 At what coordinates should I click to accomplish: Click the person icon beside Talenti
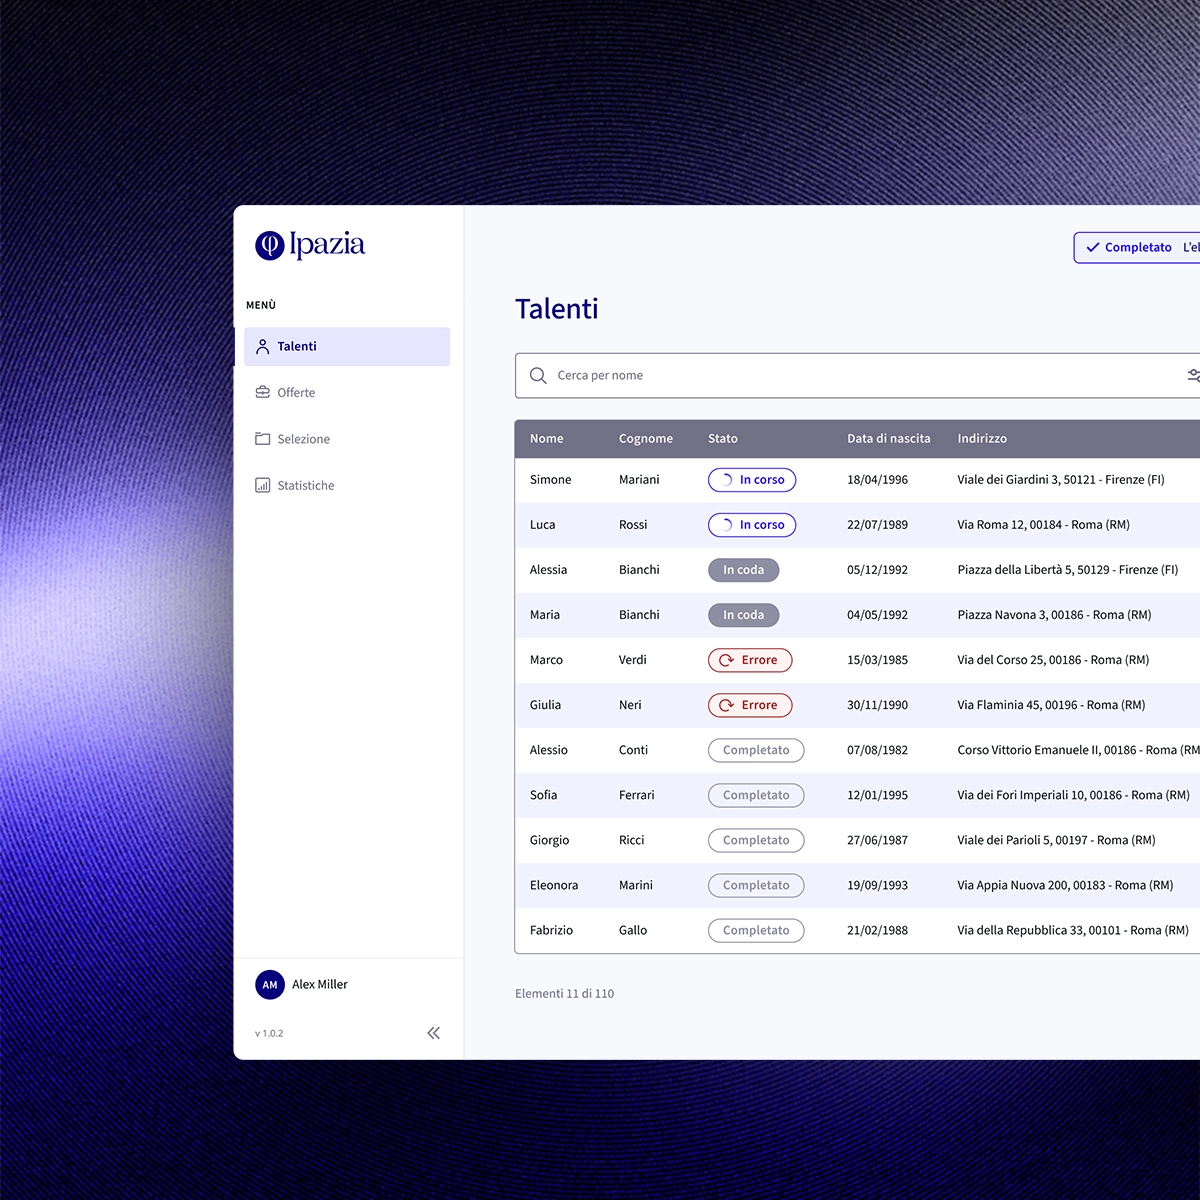pyautogui.click(x=263, y=346)
